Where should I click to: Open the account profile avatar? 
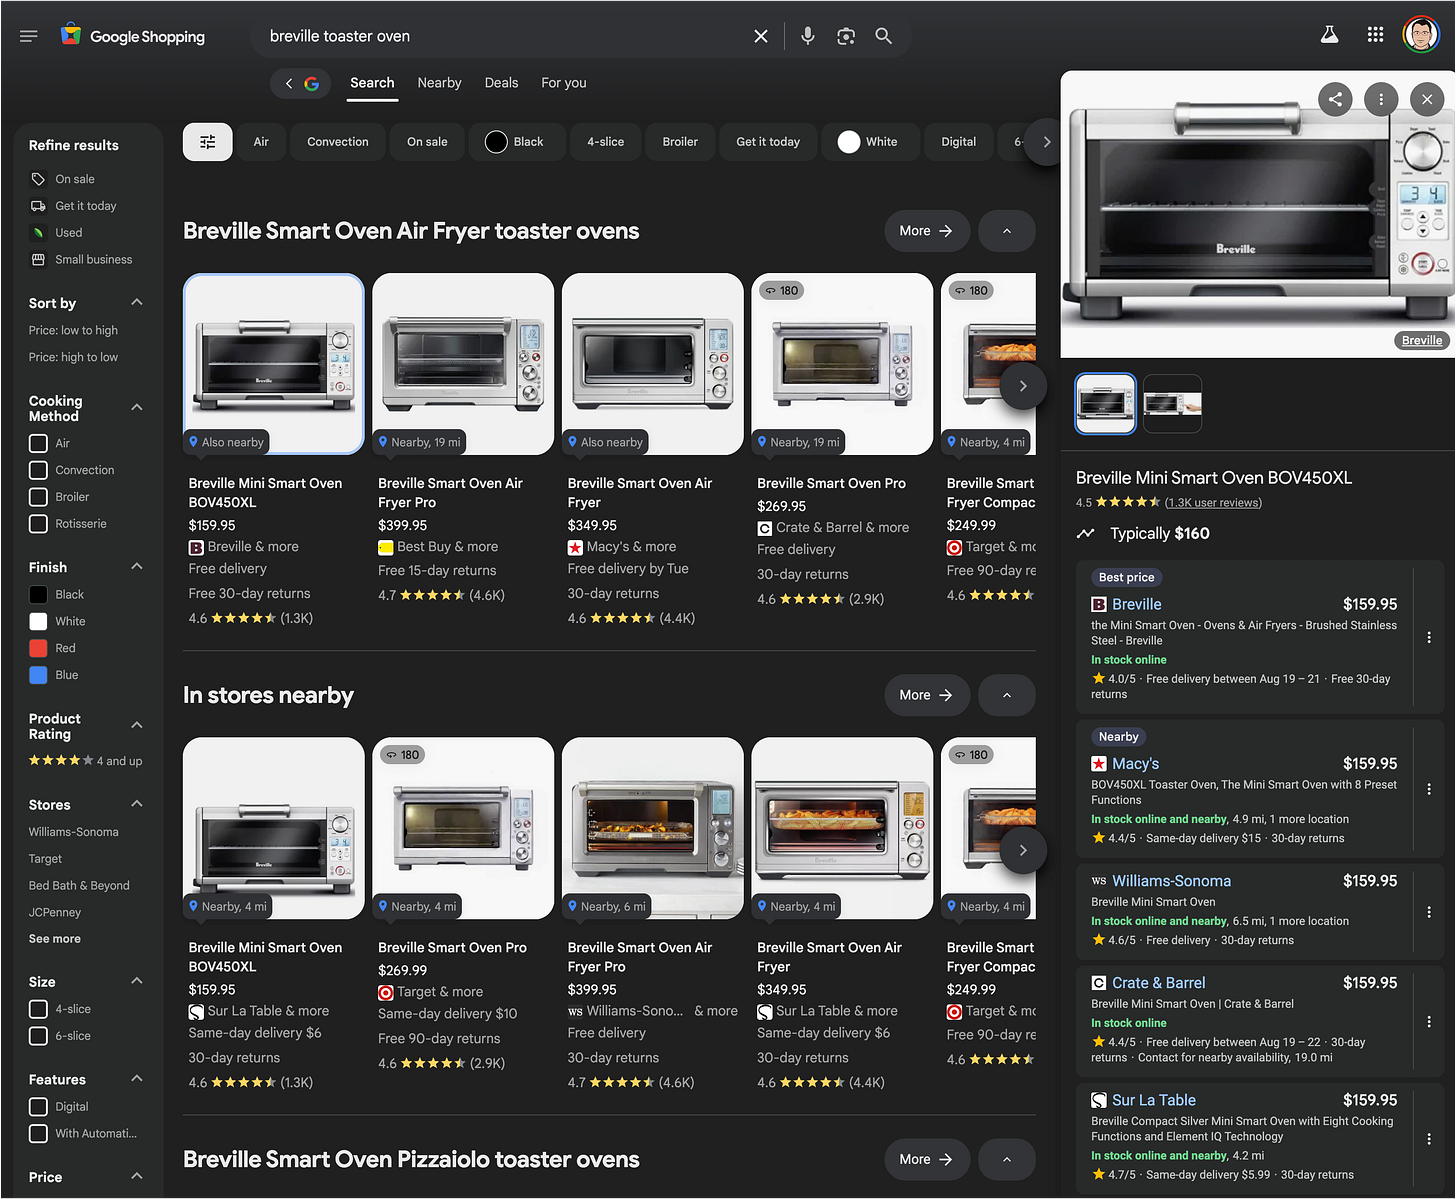click(1421, 35)
